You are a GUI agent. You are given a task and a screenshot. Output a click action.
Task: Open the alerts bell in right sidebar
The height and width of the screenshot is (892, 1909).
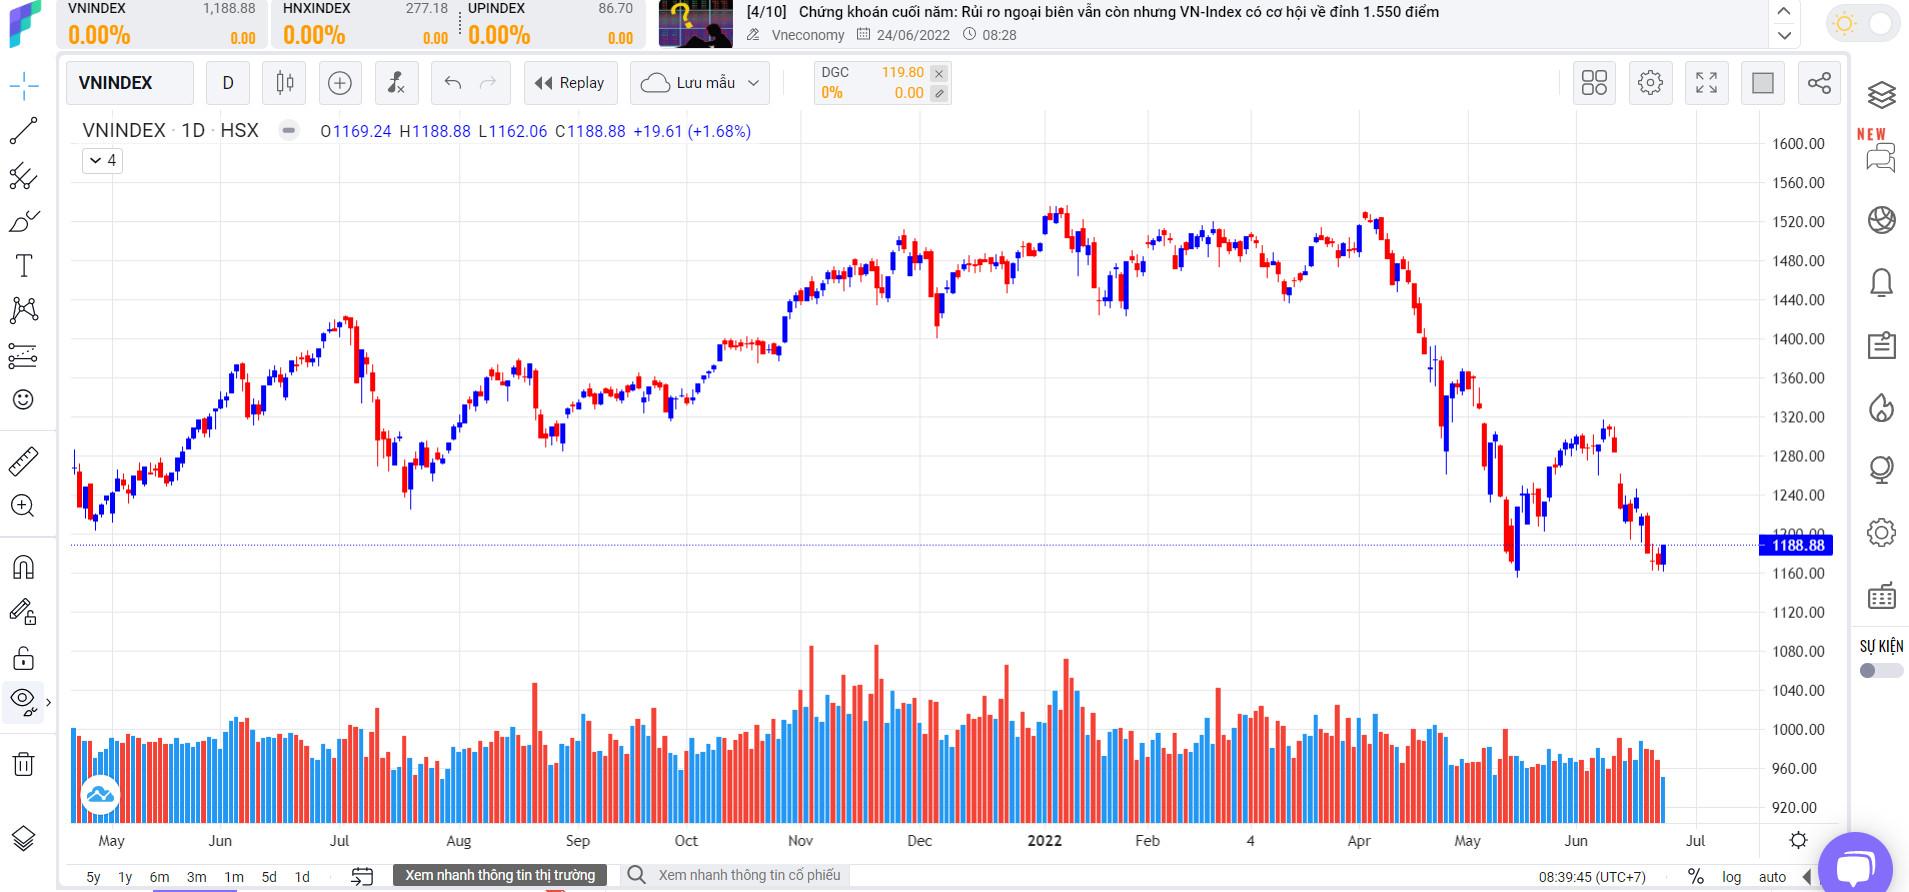(1881, 283)
